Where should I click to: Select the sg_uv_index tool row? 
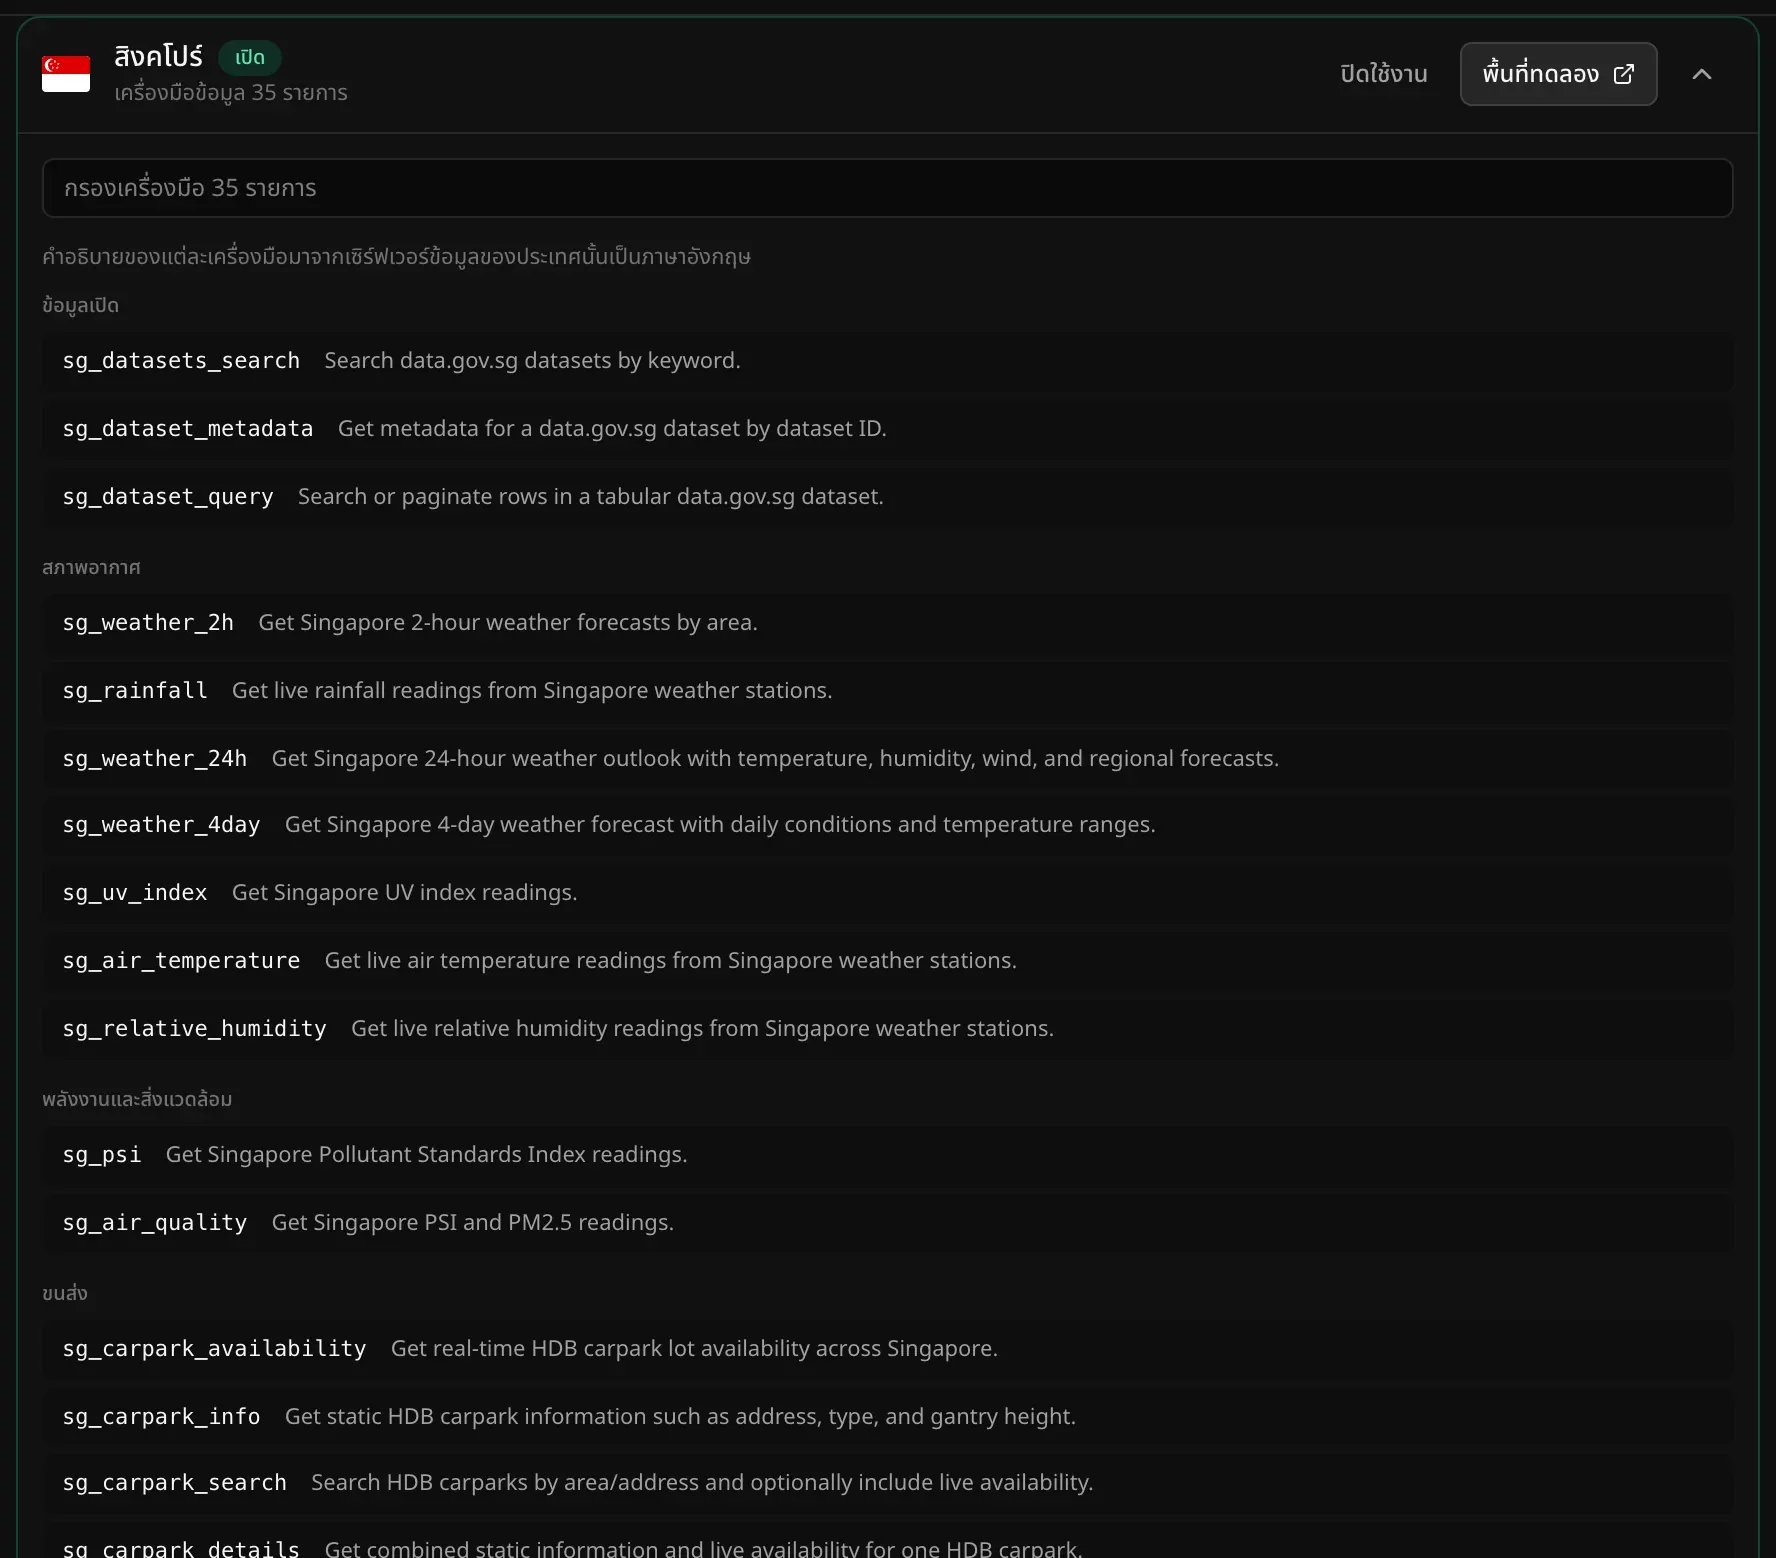[887, 893]
